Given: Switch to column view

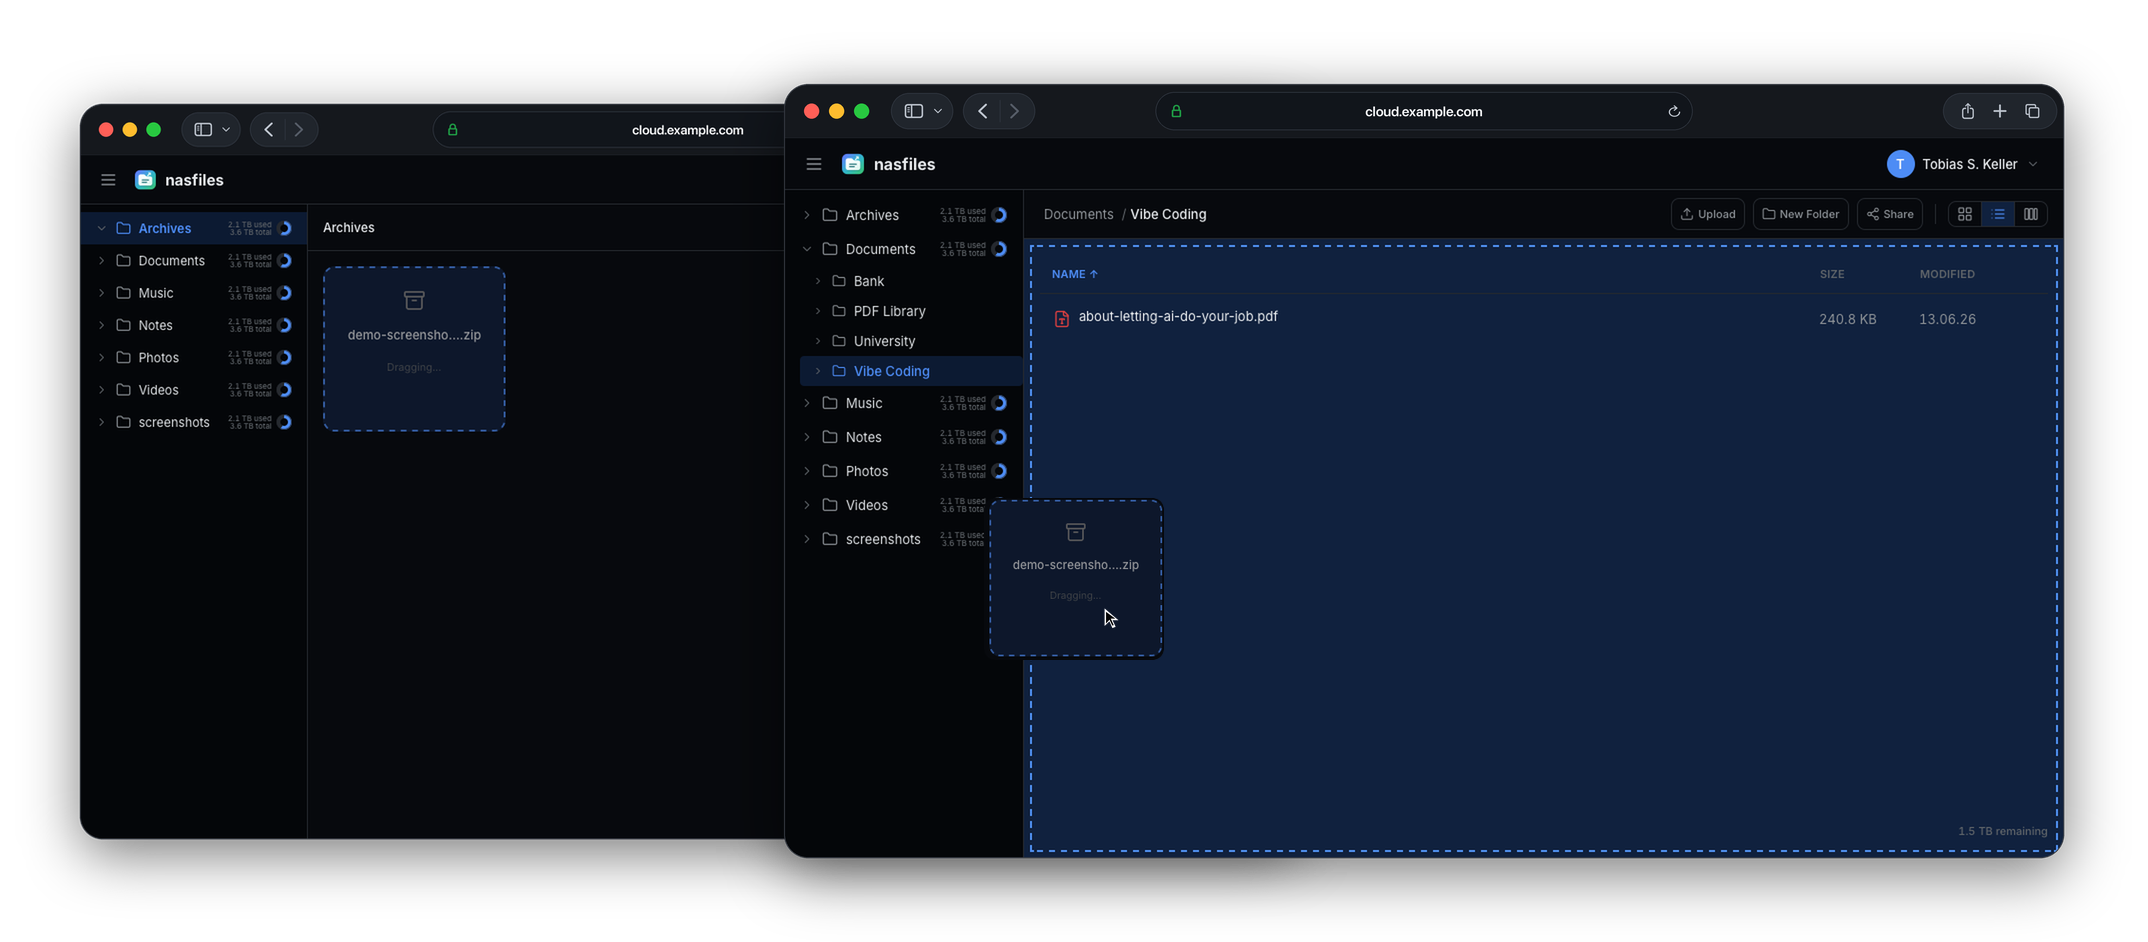Looking at the screenshot, I should (x=2031, y=214).
